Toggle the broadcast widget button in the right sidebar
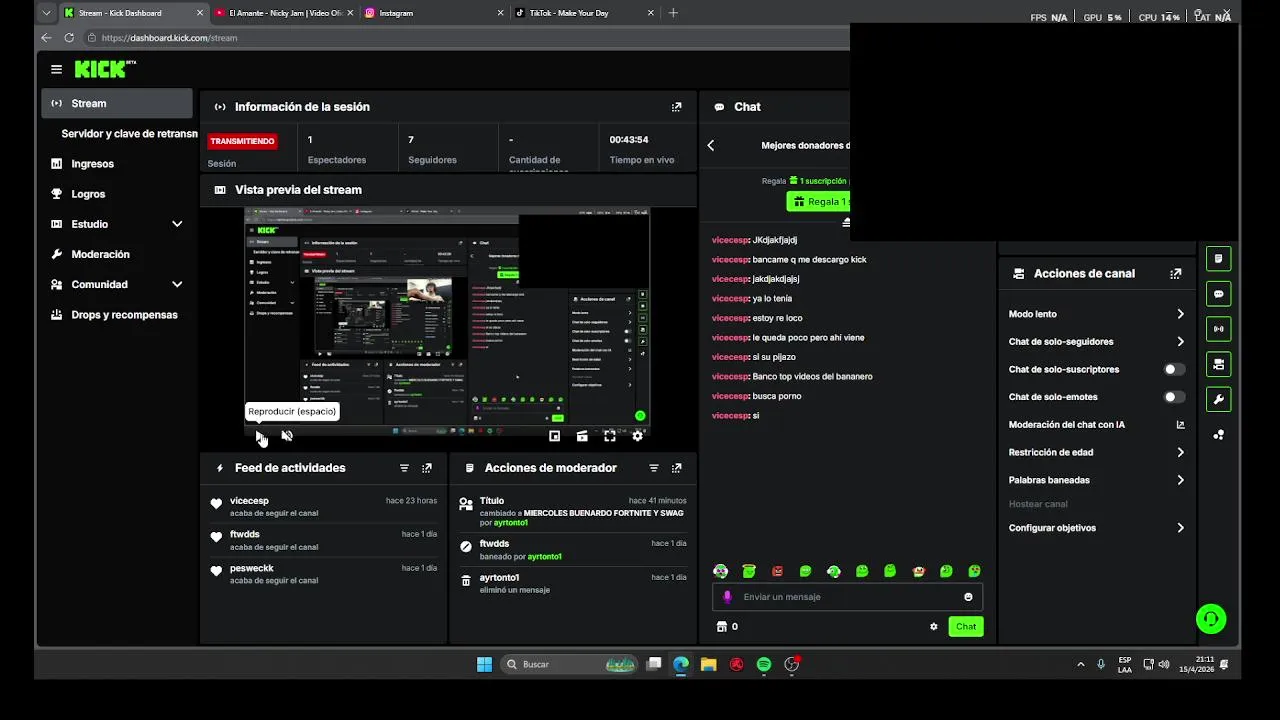Image resolution: width=1280 pixels, height=720 pixels. [x=1218, y=329]
